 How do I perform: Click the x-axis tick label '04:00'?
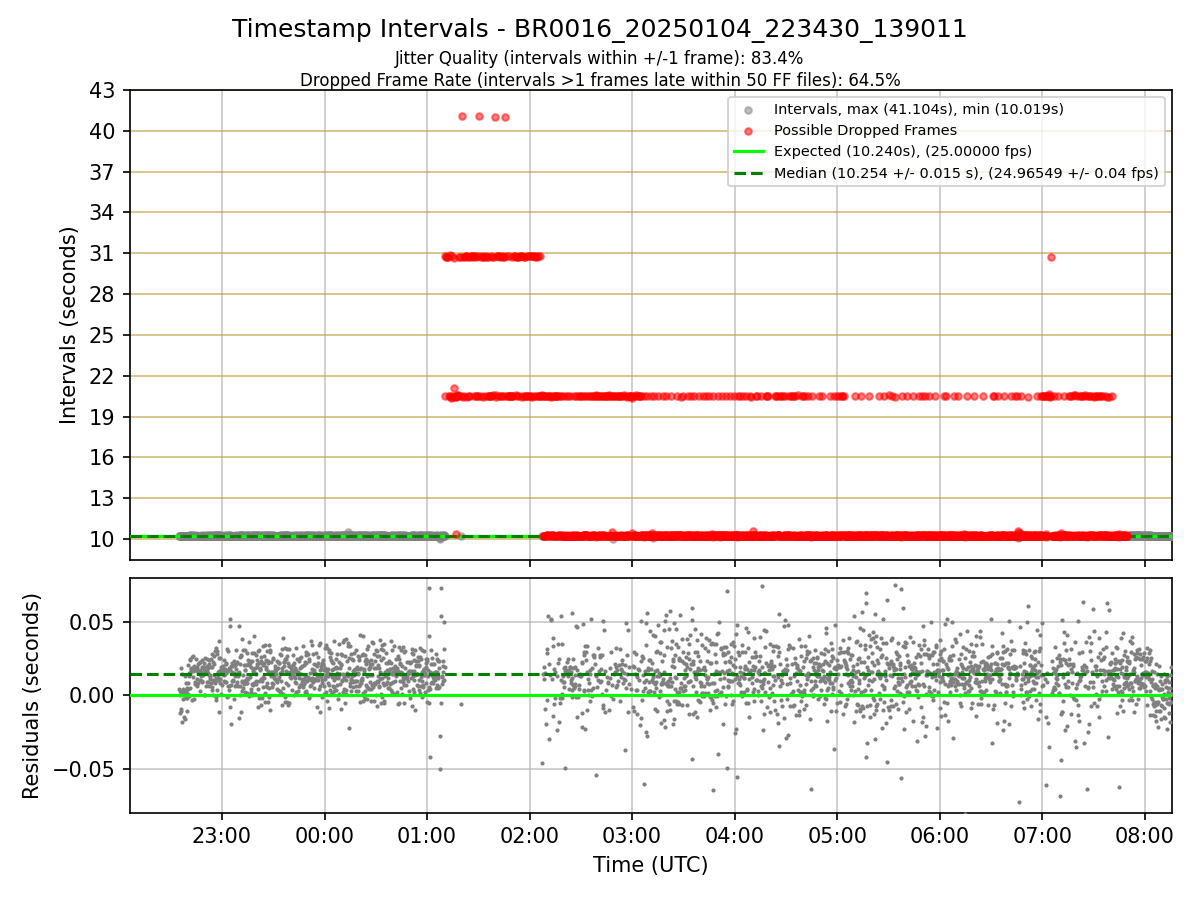tap(735, 833)
